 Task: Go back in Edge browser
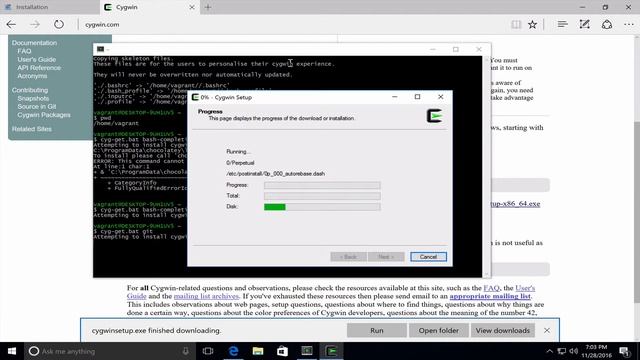pos(11,24)
